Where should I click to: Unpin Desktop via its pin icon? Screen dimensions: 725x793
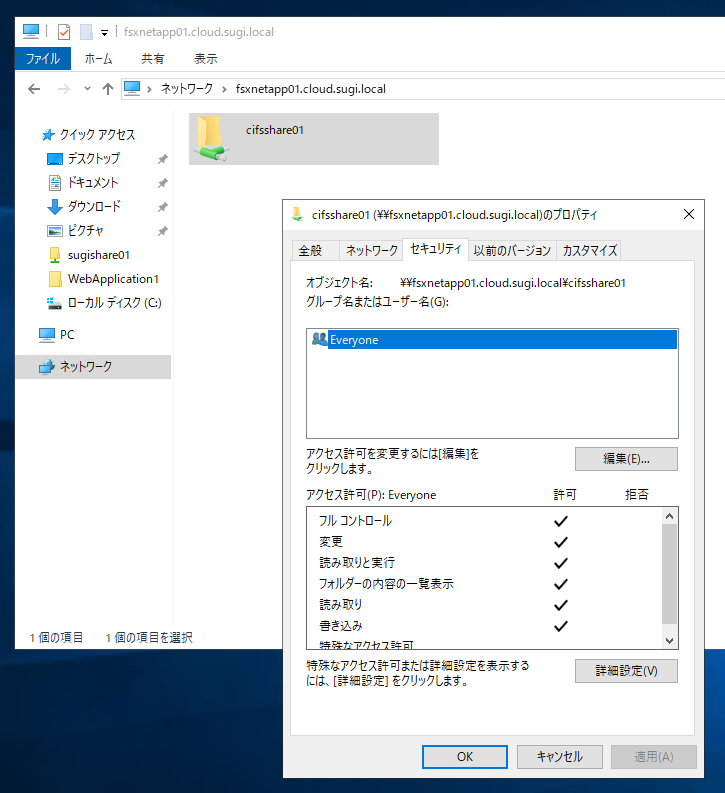pyautogui.click(x=162, y=159)
